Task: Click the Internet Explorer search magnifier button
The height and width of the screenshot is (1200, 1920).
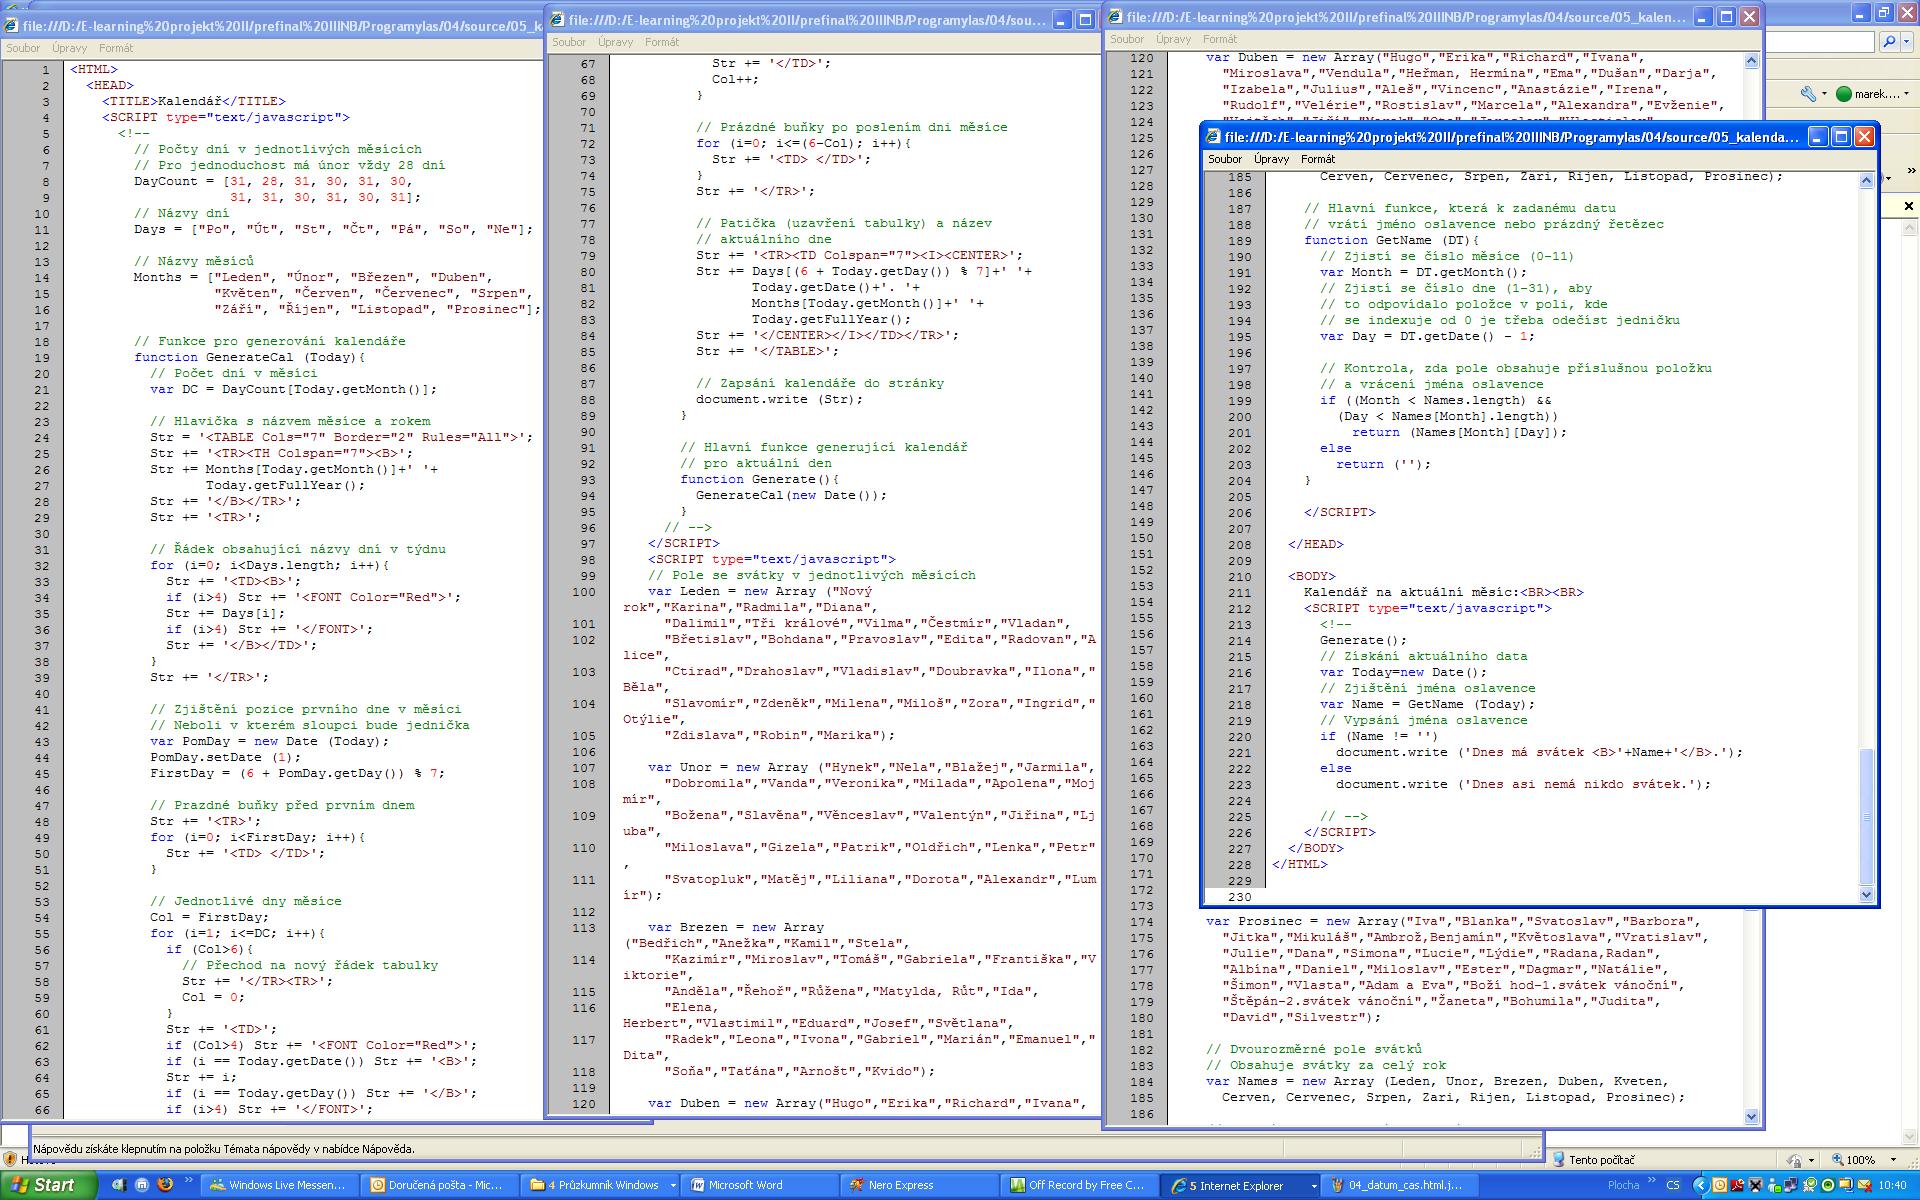Action: (x=1889, y=41)
